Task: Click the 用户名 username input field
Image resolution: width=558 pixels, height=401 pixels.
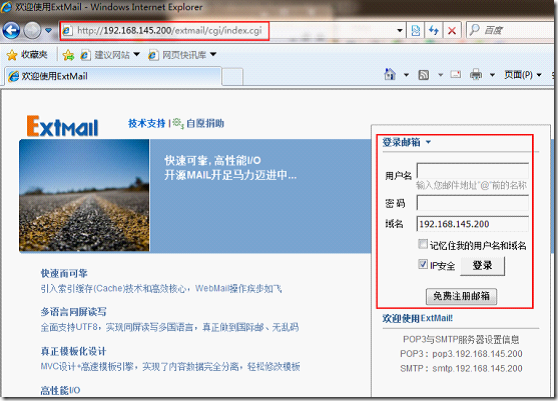Action: point(472,171)
